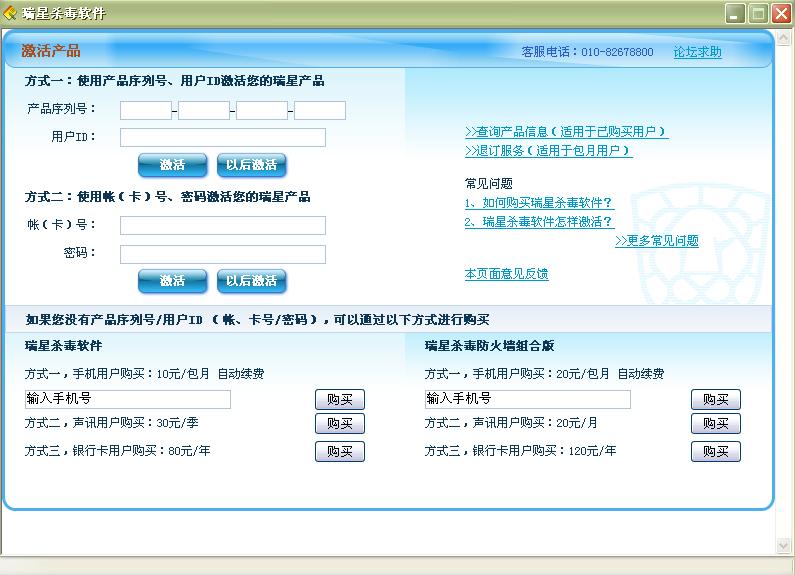Screen dimensions: 795x575
Task: Open FAQ 如何购买瑞星杀毒软件？
Action: click(x=539, y=203)
